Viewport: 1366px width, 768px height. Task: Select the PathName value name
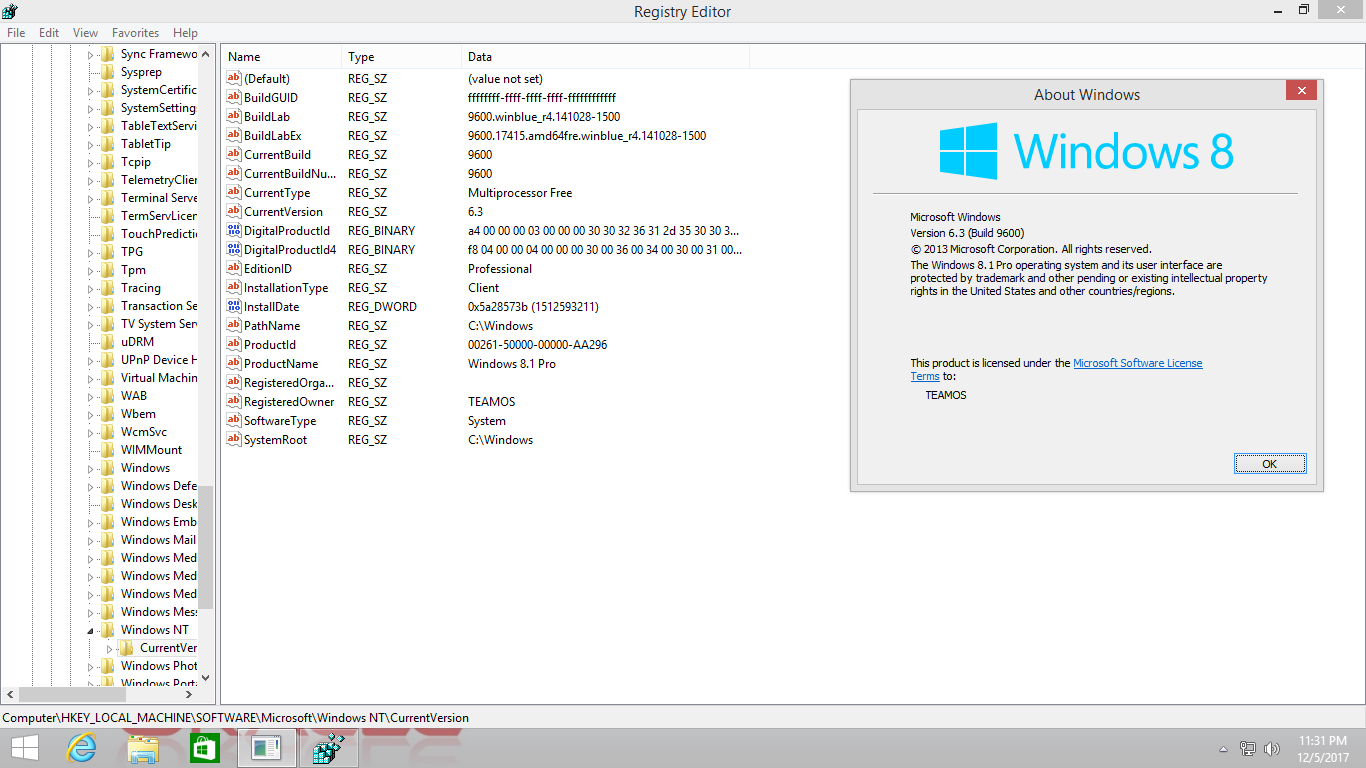272,326
